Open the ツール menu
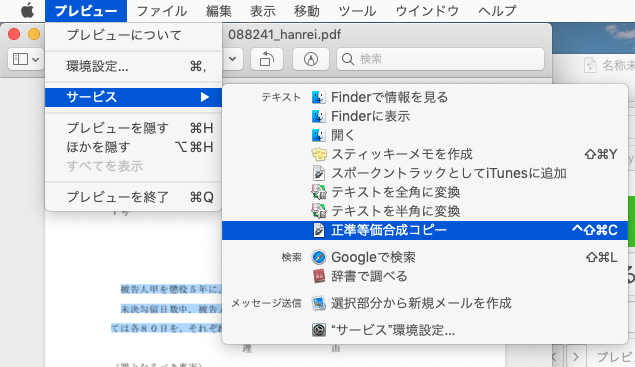 coord(357,11)
